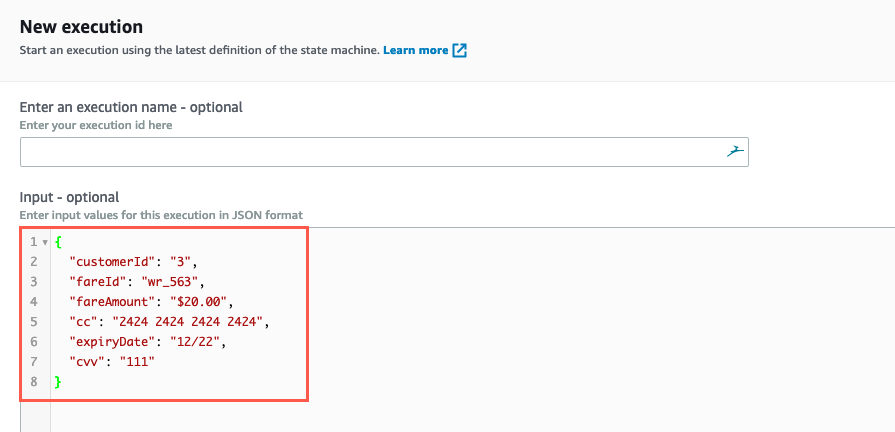This screenshot has height=432, width=895.
Task: Select gutter line number 4
Action: (34, 302)
